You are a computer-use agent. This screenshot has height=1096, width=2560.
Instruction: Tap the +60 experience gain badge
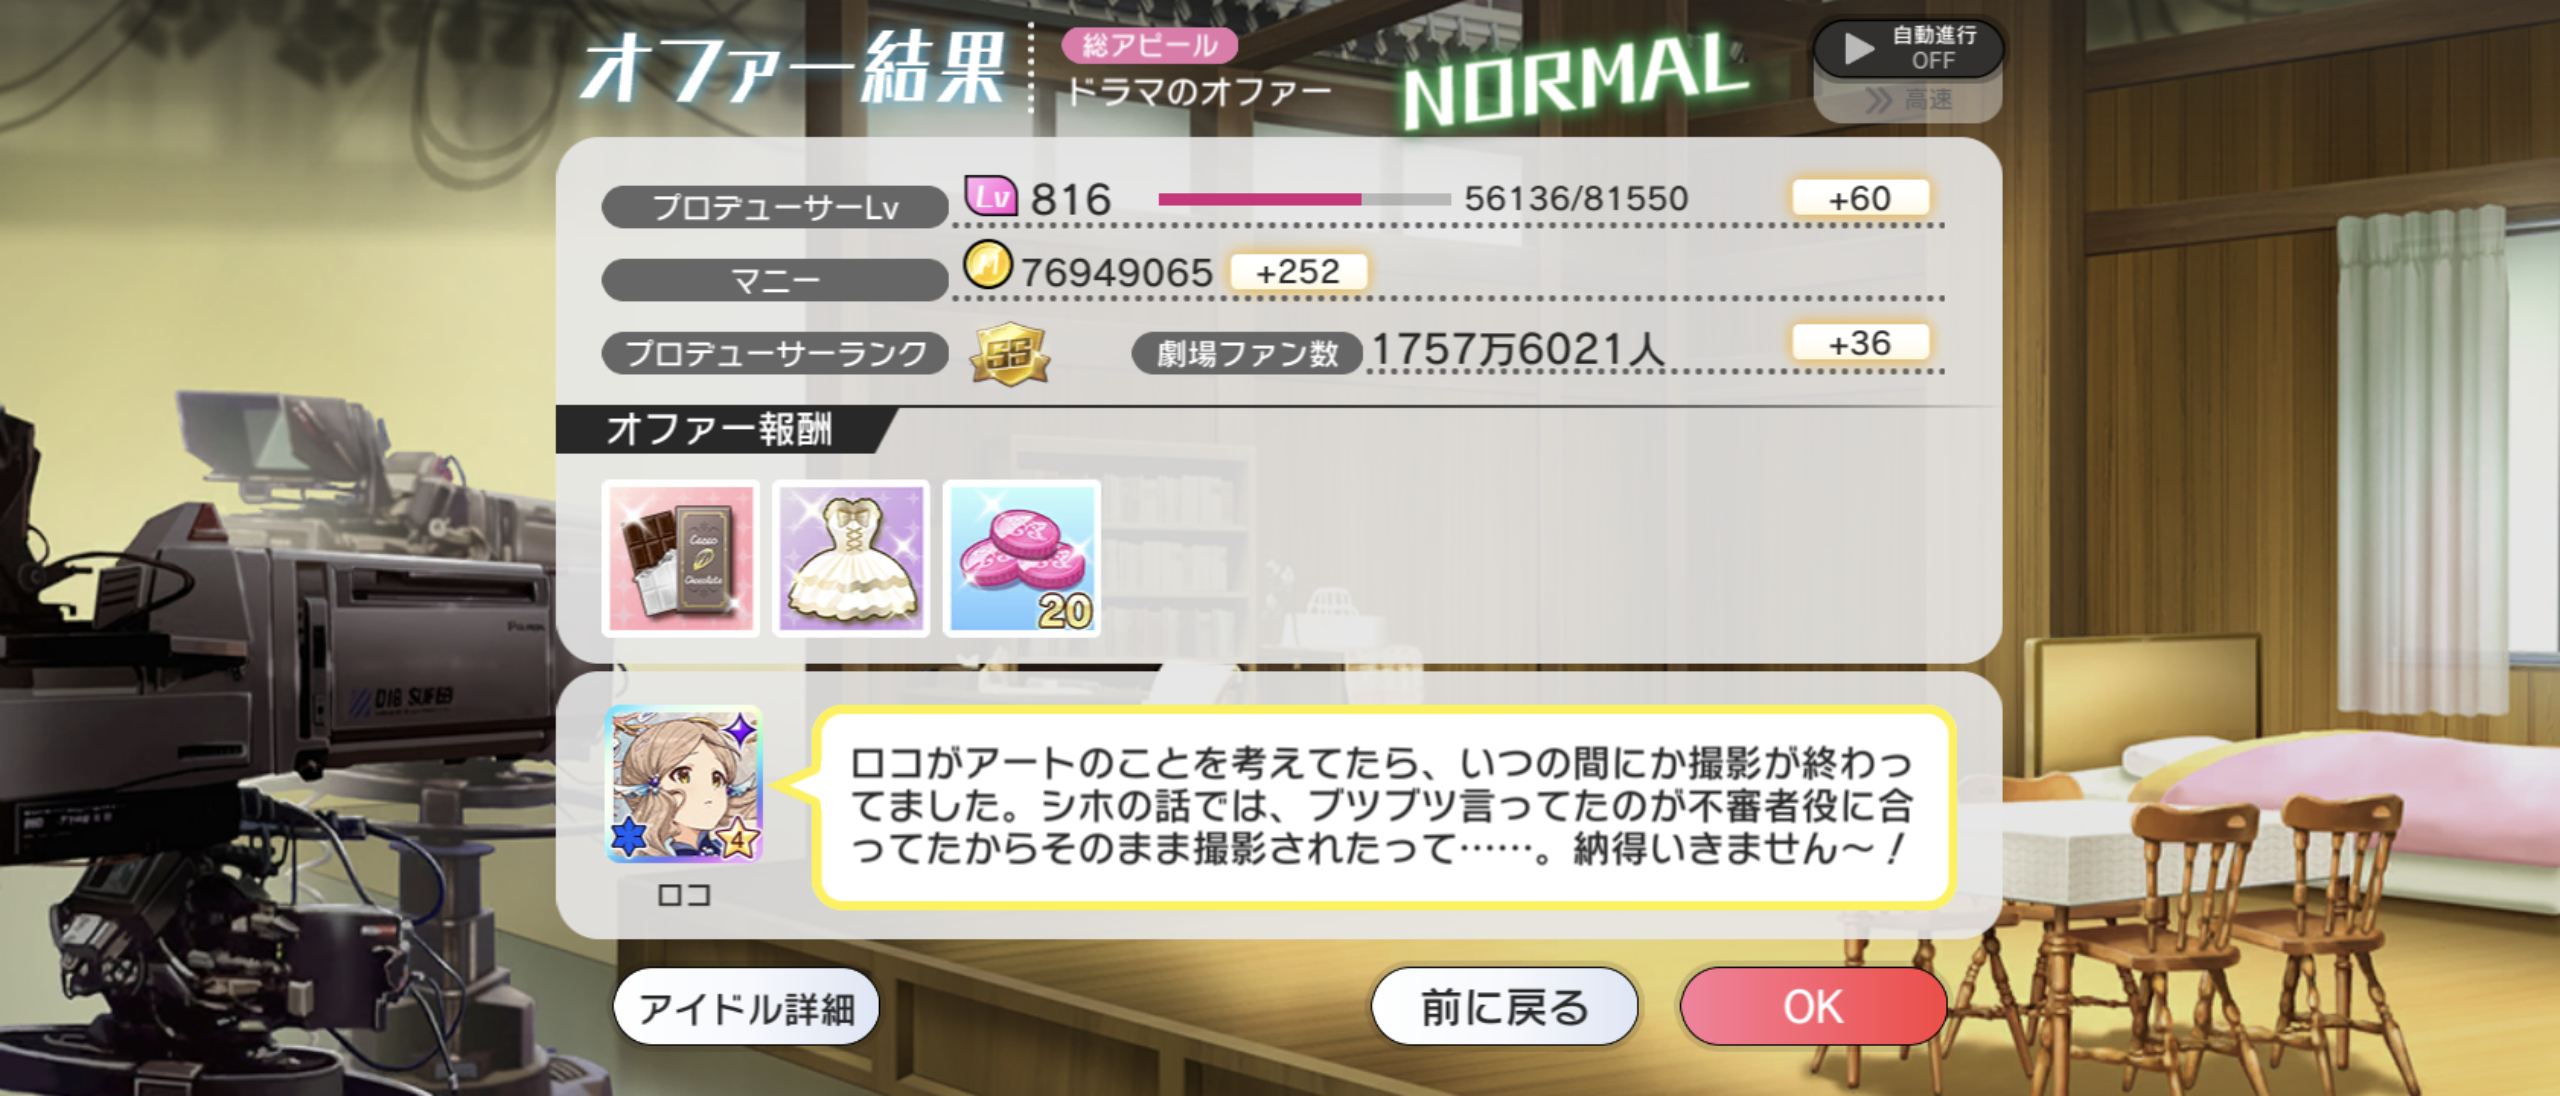click(1860, 198)
